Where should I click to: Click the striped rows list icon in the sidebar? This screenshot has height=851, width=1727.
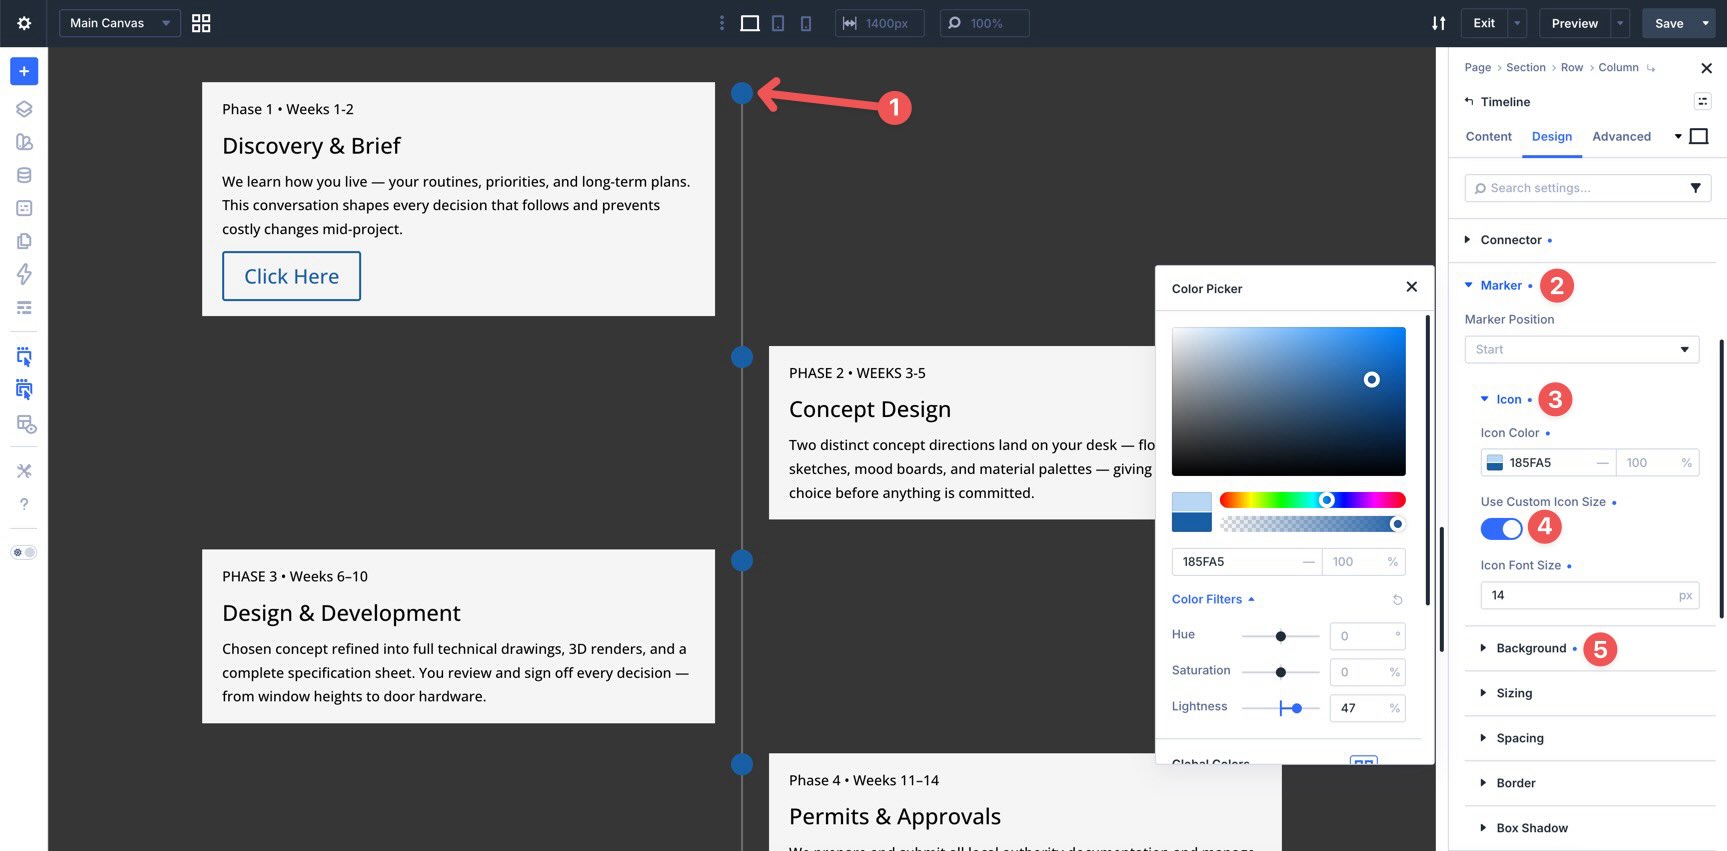point(24,307)
